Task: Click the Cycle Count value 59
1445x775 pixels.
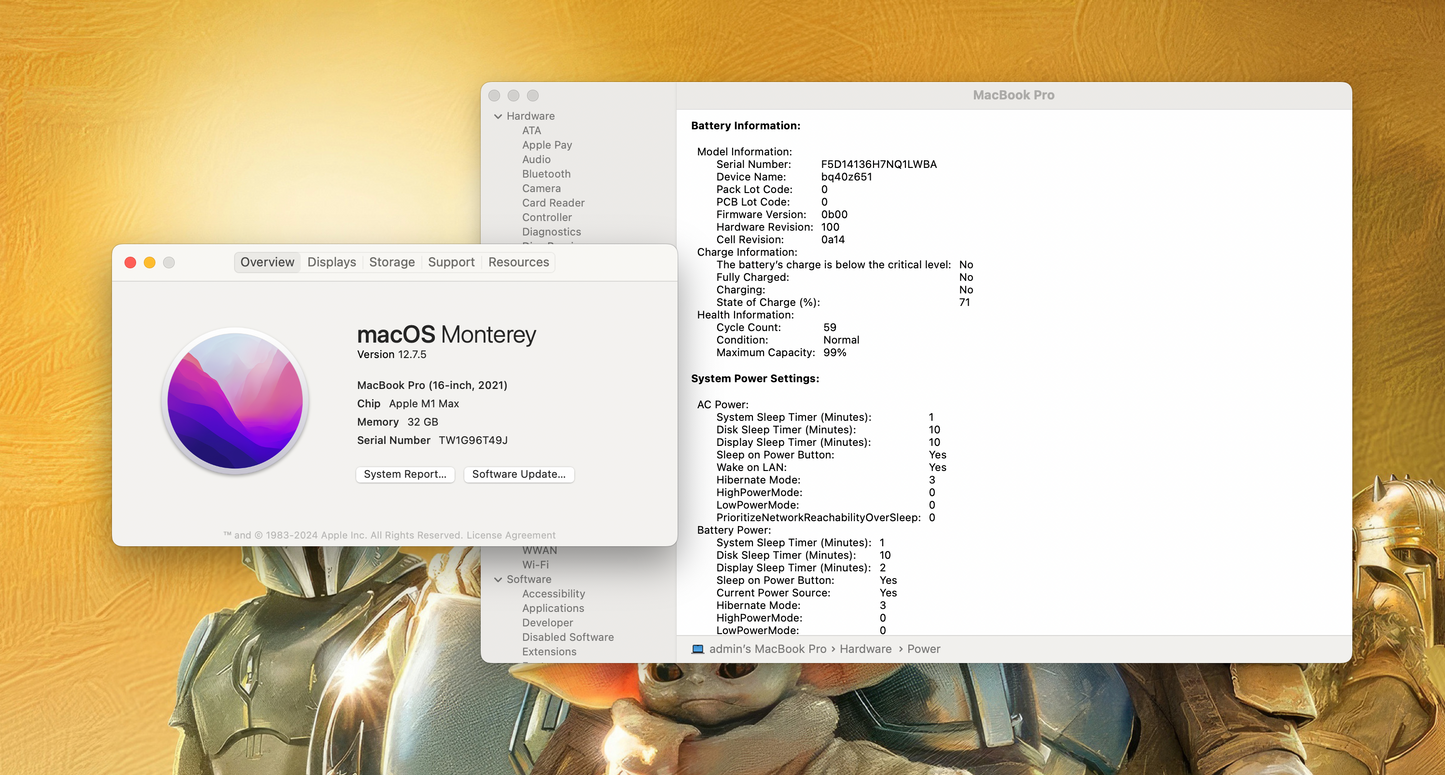Action: 830,327
